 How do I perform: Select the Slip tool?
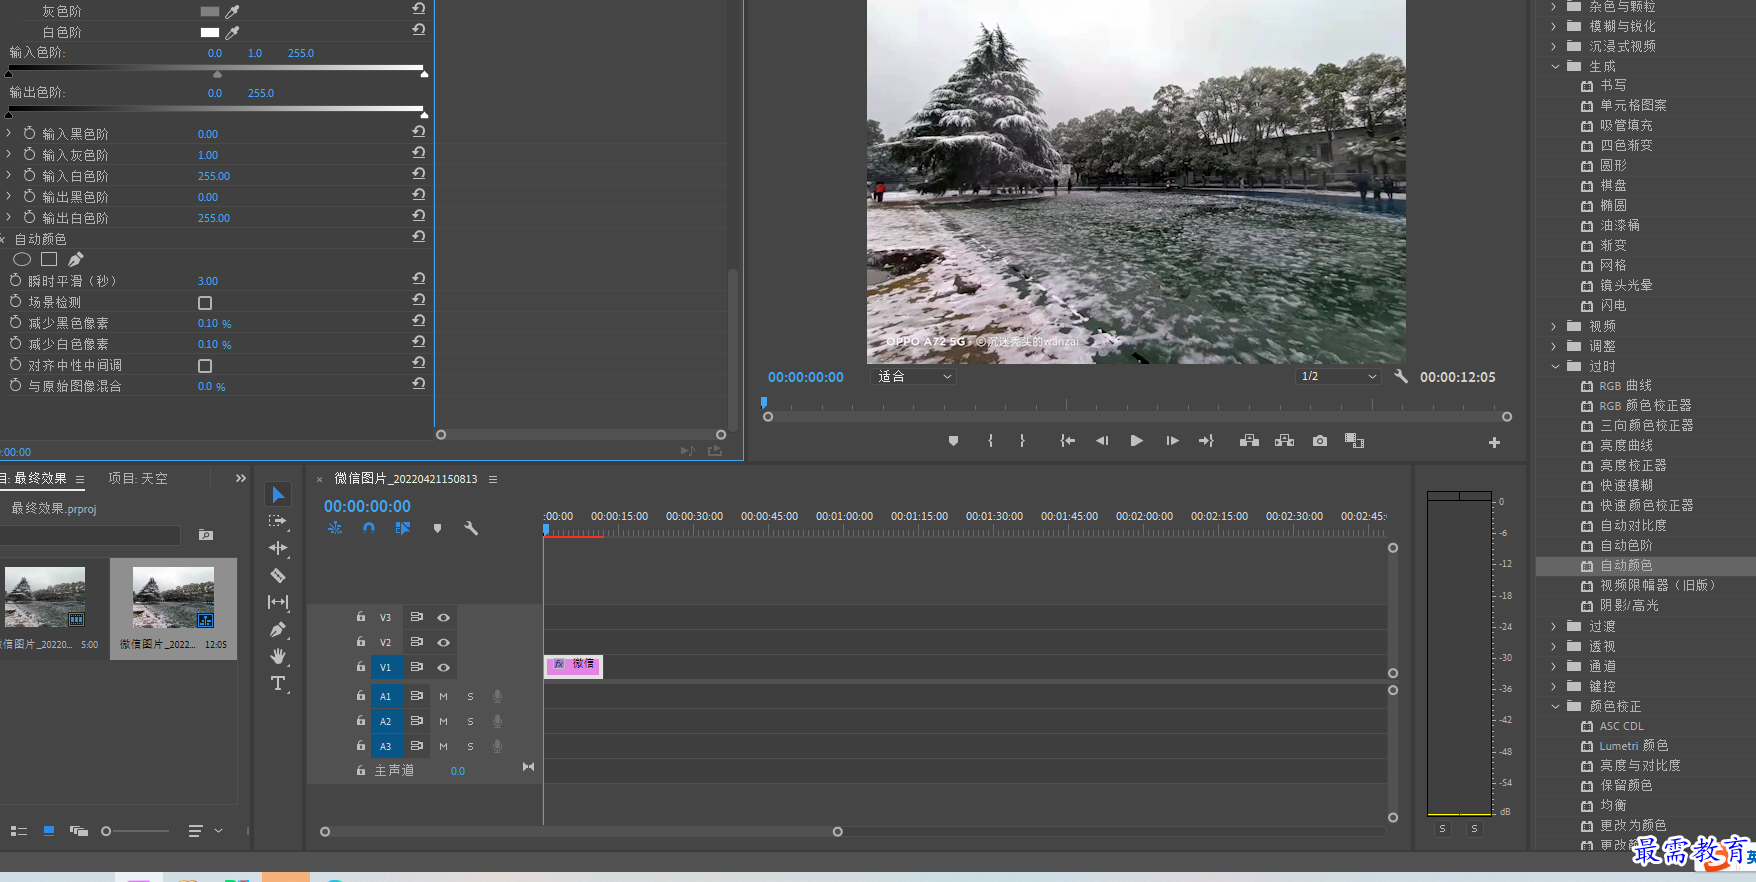click(x=278, y=602)
